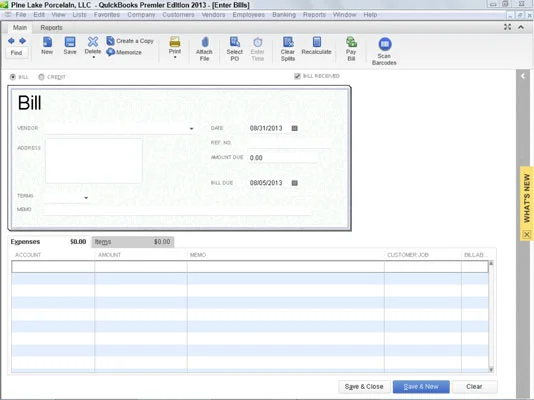Click the Enter Time icon

257,49
